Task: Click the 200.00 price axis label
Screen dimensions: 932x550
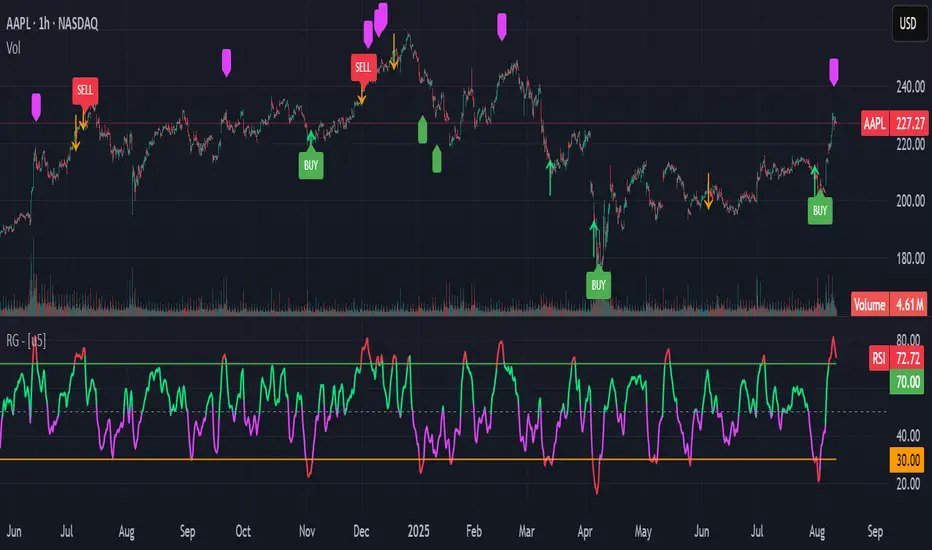Action: [910, 201]
